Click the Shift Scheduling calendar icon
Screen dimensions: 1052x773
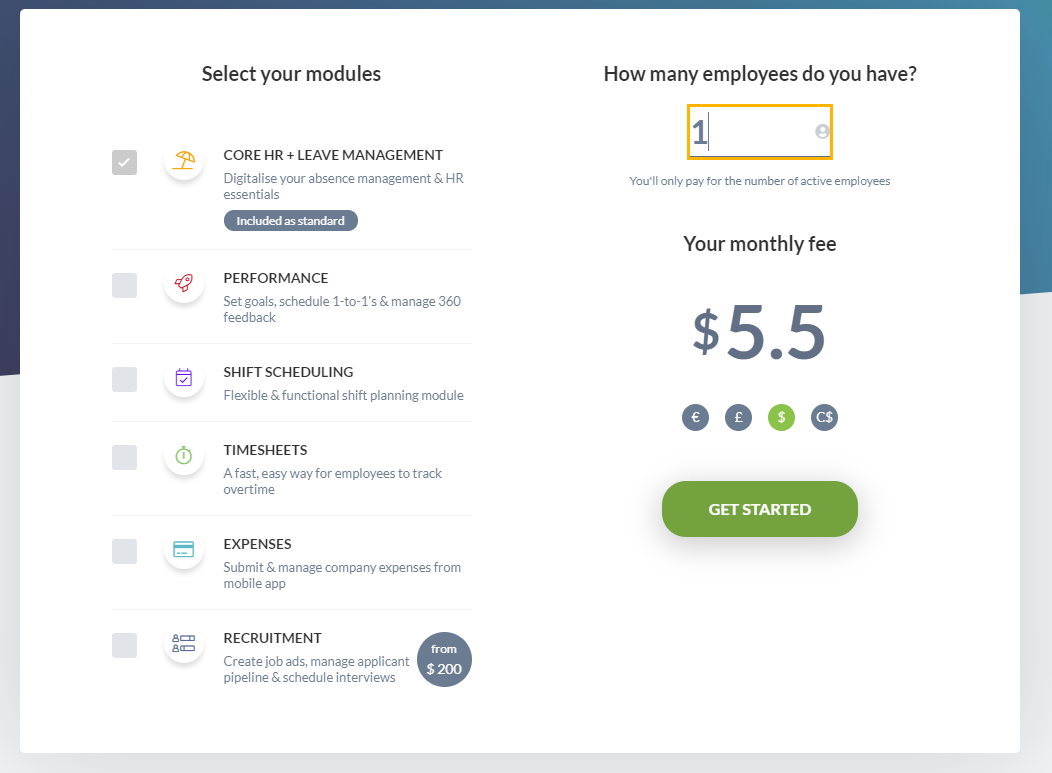point(184,378)
